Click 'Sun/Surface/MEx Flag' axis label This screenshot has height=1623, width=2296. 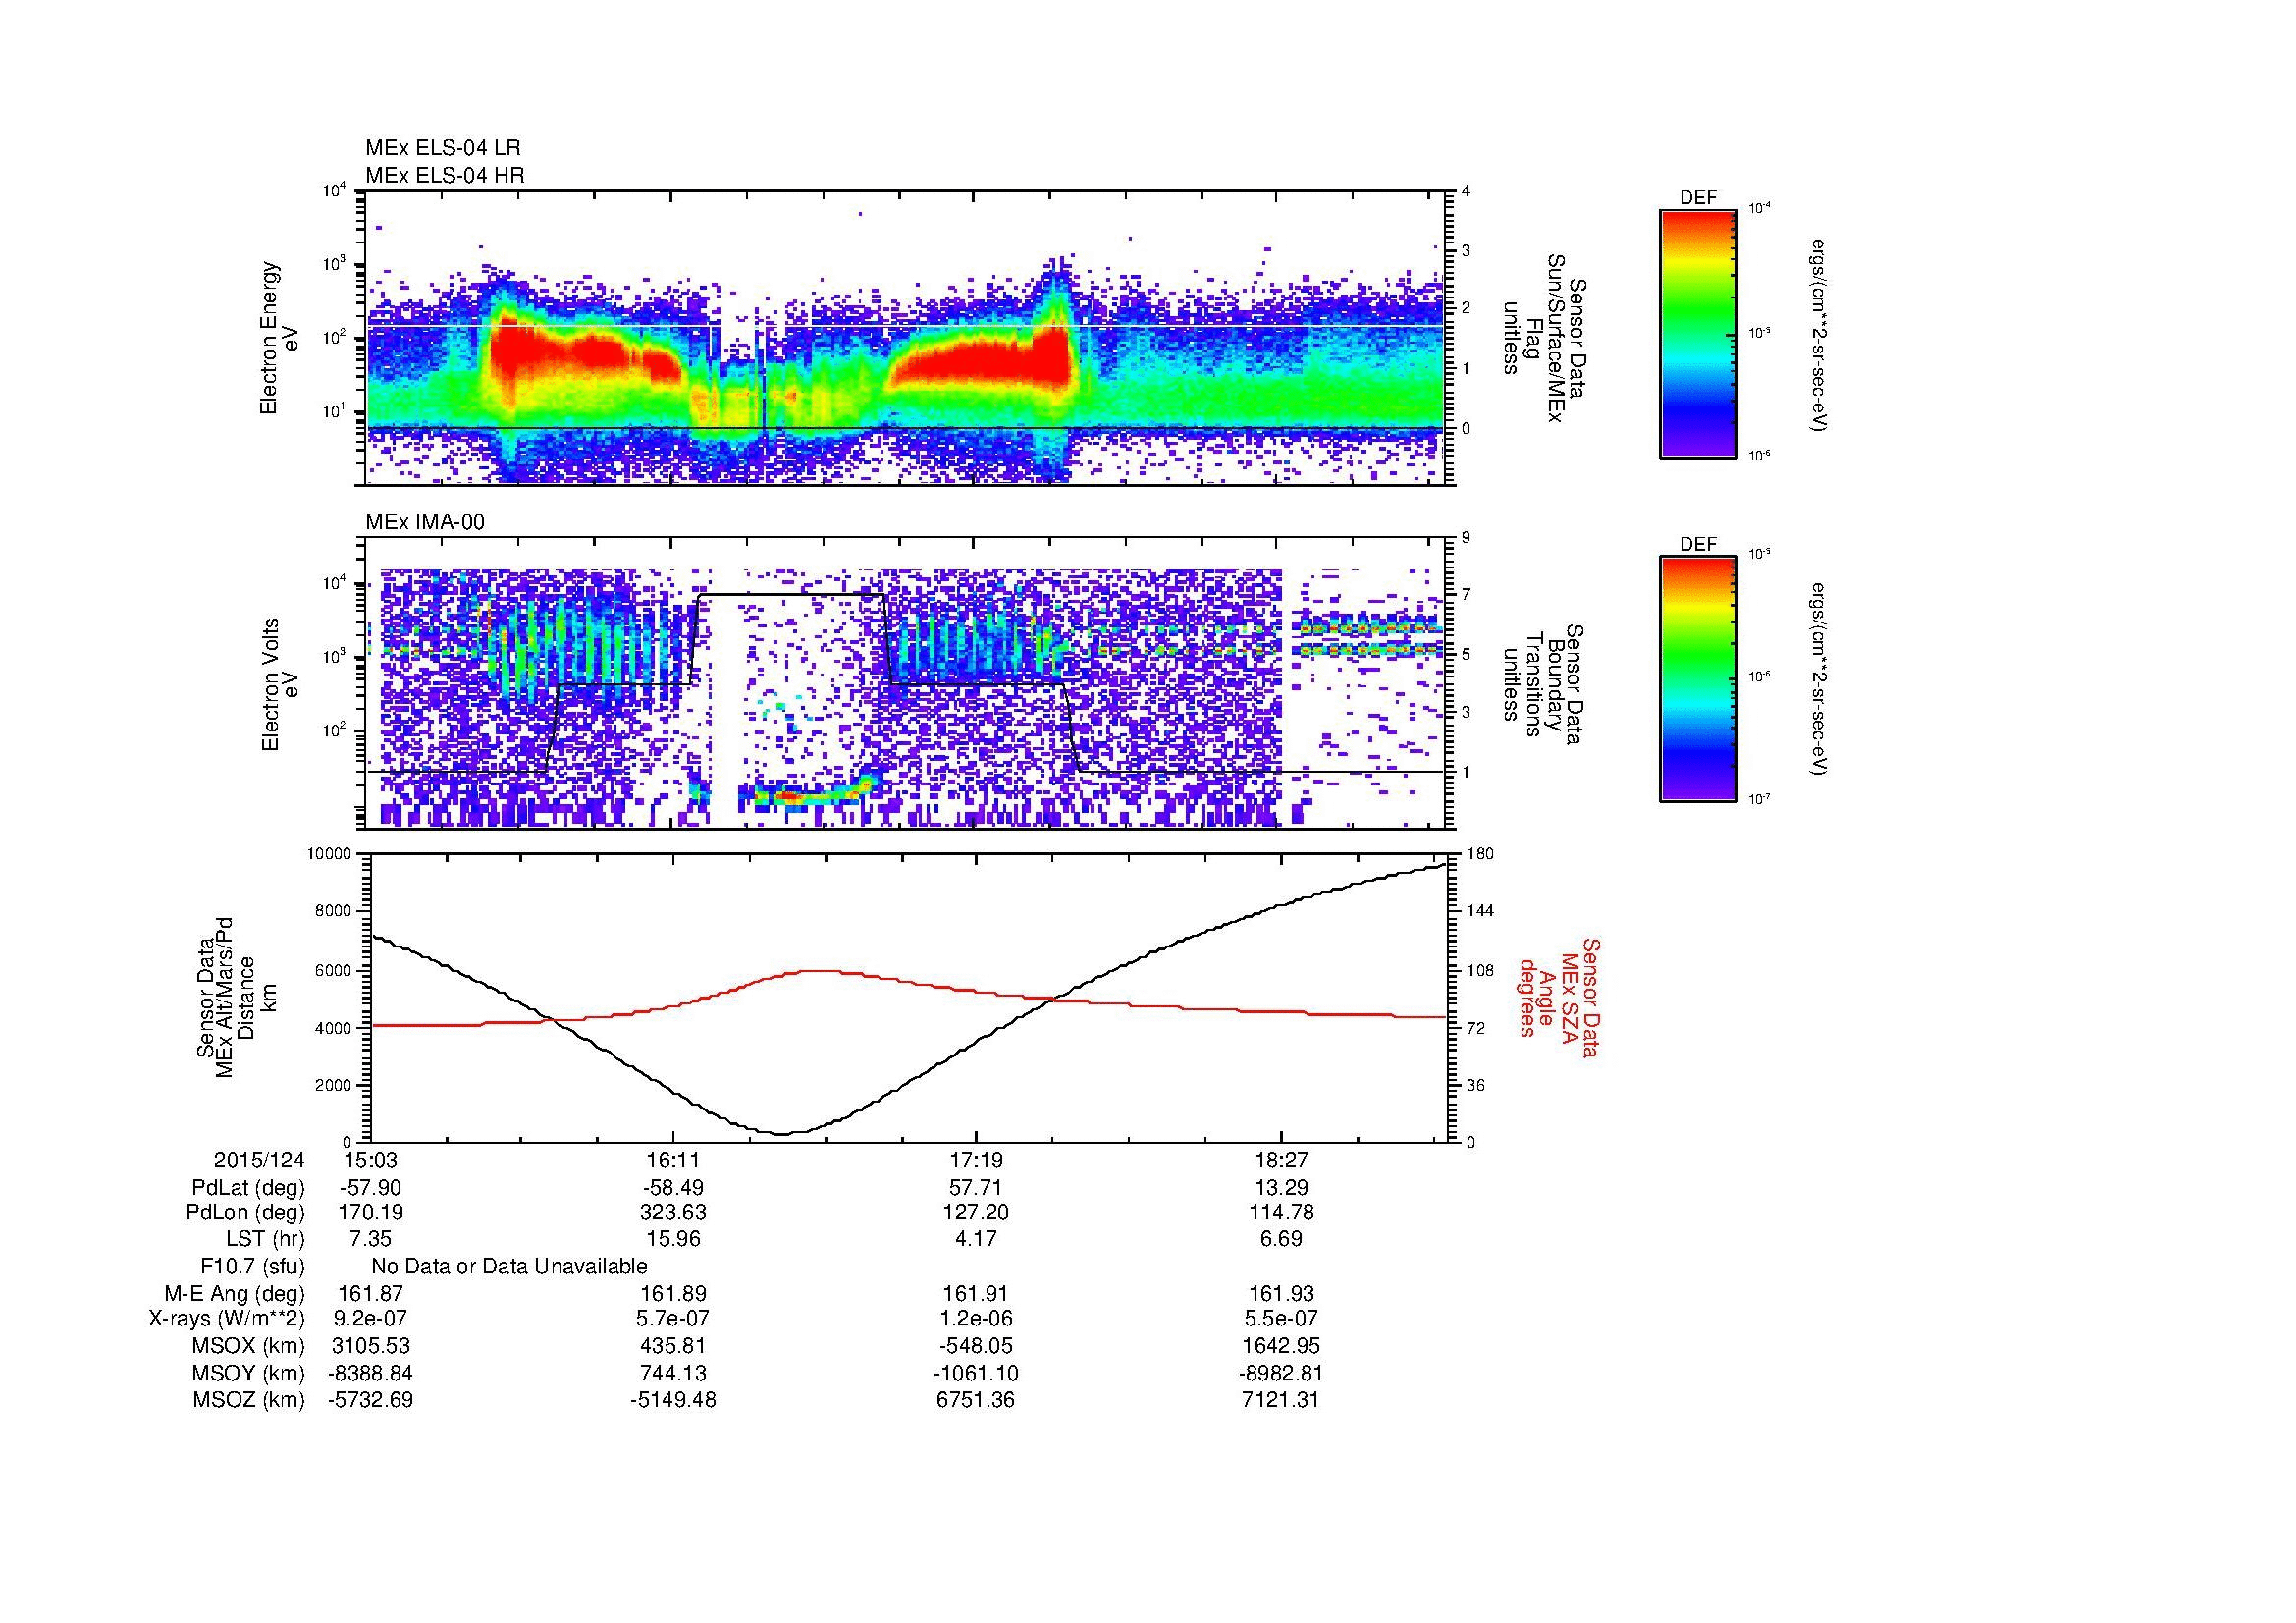click(x=1544, y=339)
